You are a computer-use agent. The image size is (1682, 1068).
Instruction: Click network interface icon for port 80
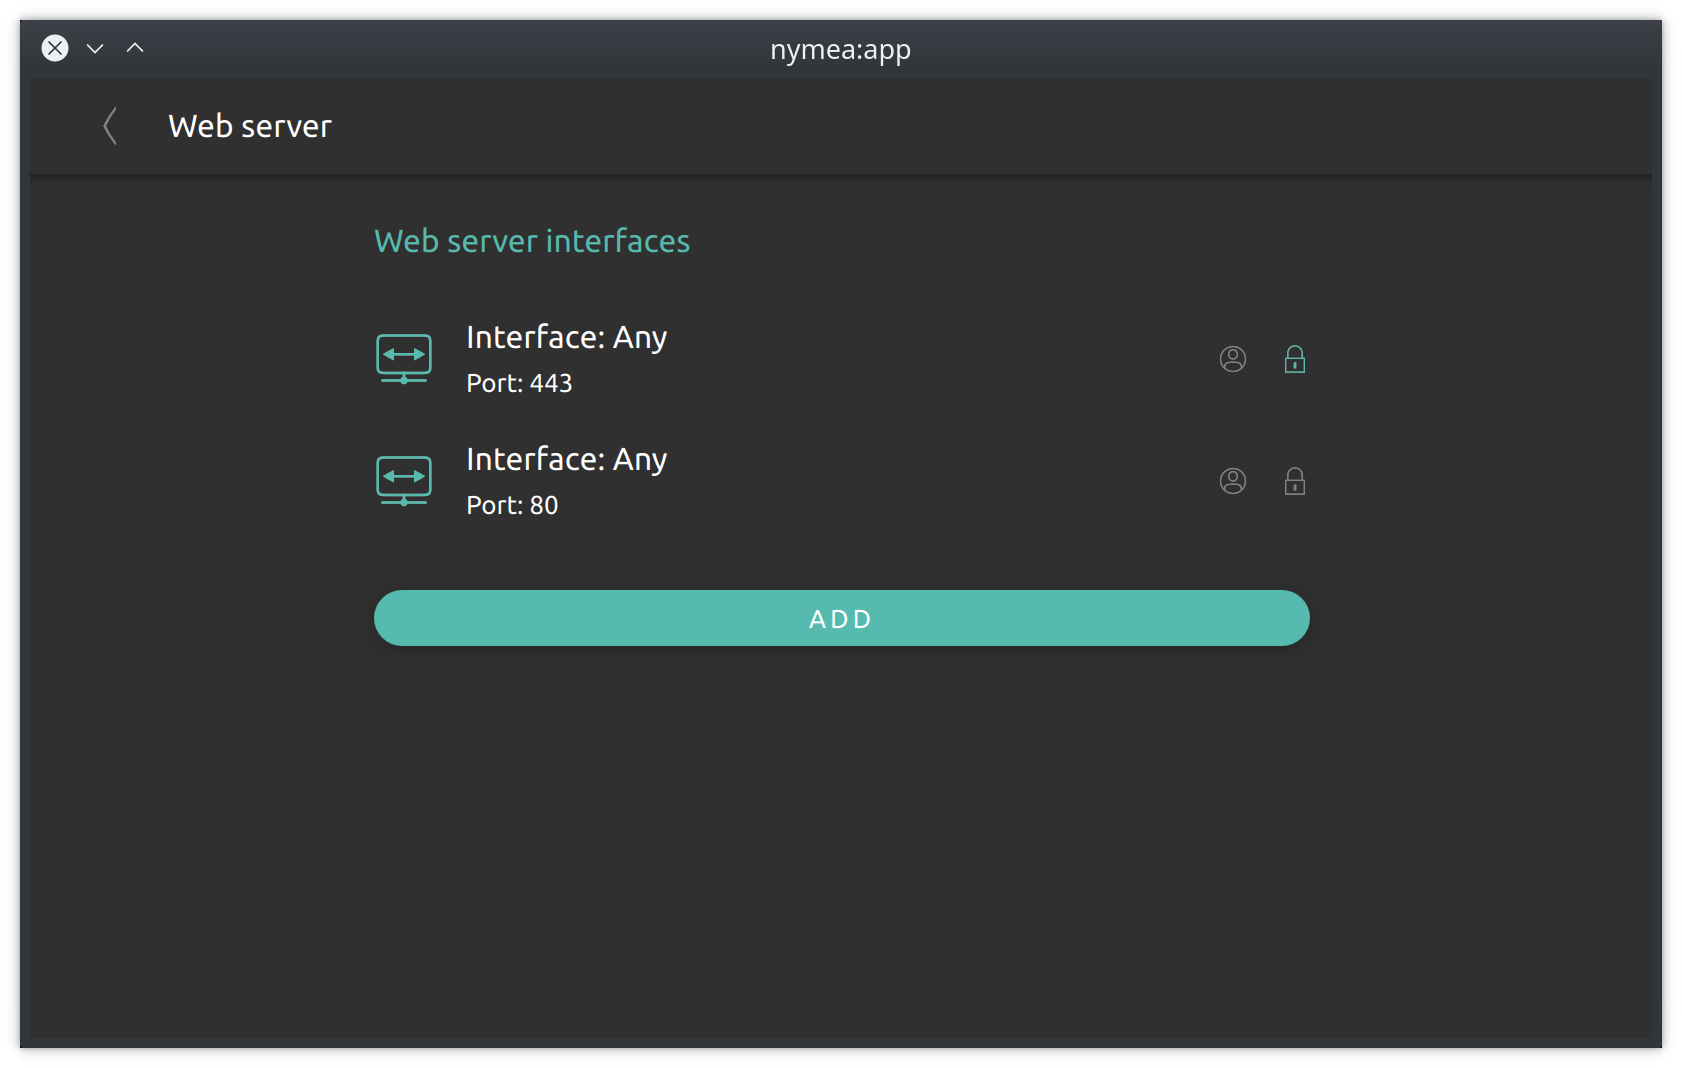tap(404, 481)
